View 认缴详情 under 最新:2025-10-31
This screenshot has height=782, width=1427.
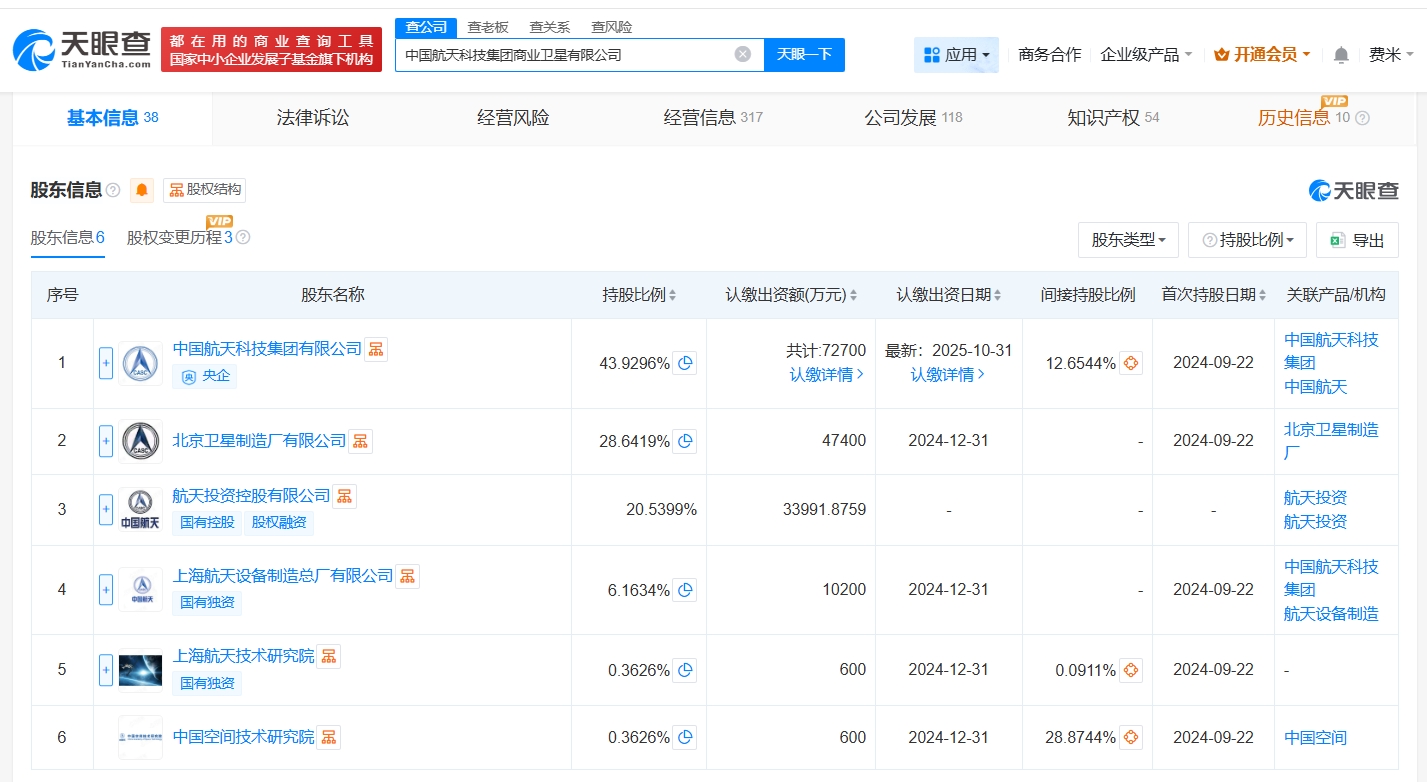click(948, 375)
